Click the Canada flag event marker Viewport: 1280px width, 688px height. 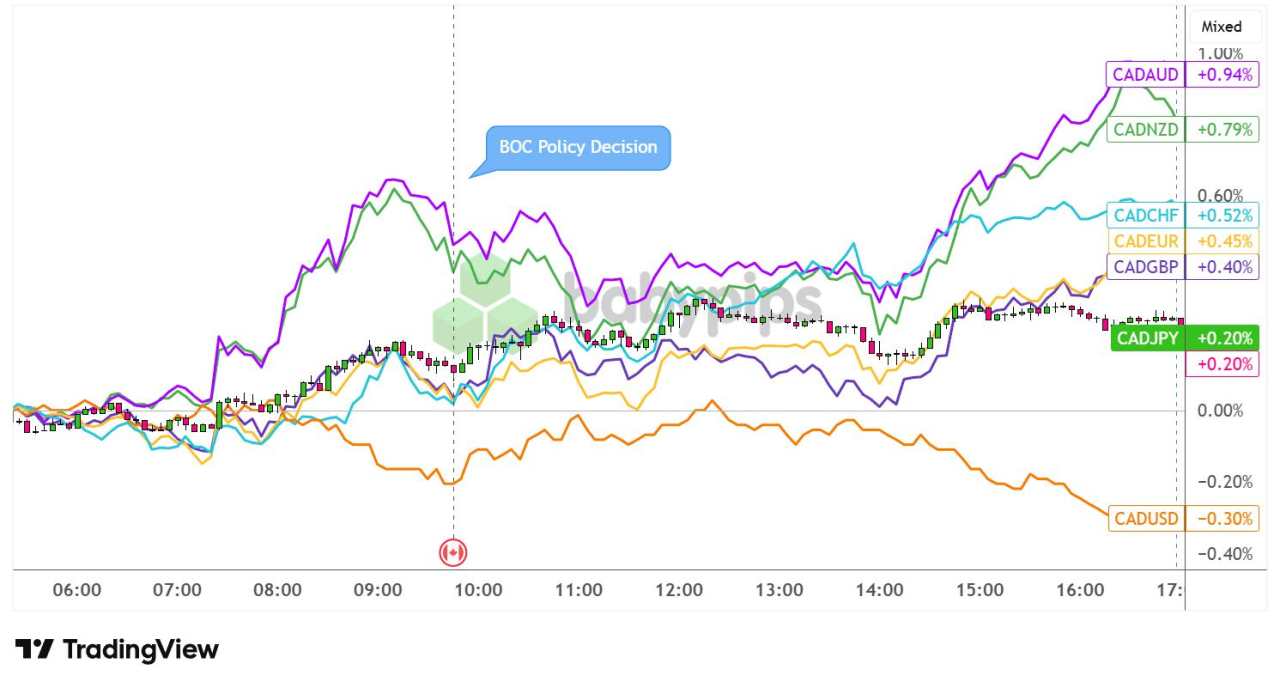click(x=453, y=552)
